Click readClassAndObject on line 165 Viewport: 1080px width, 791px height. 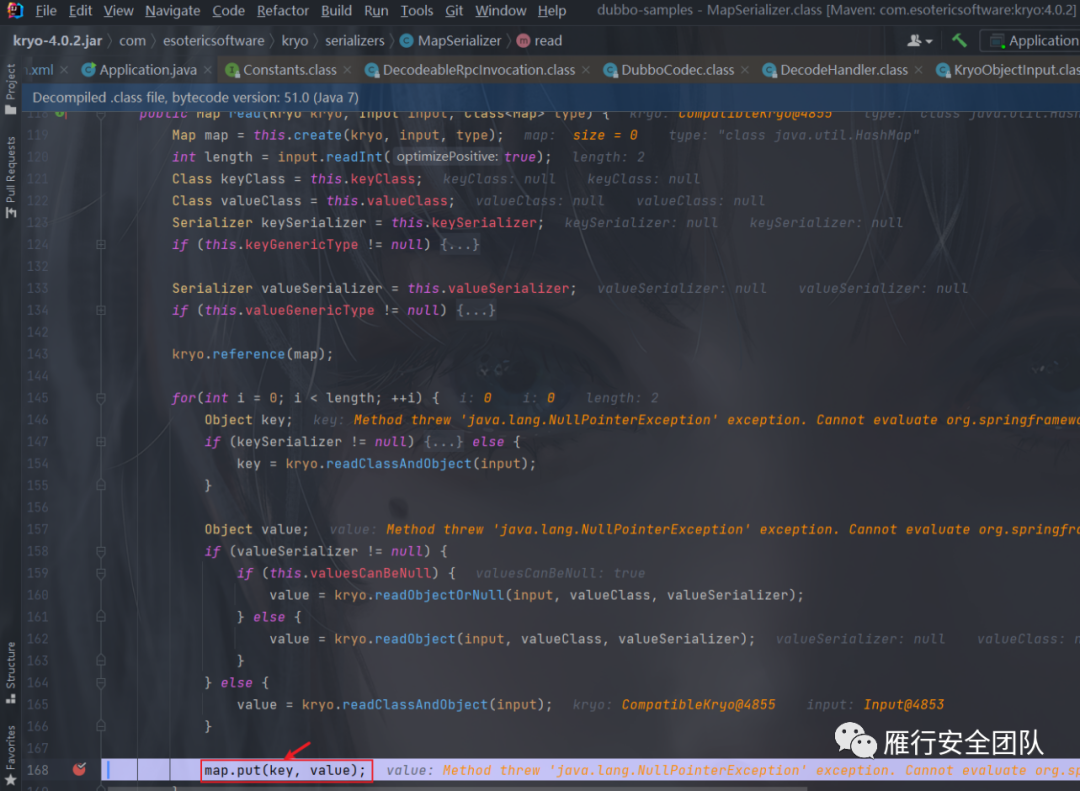[x=415, y=704]
